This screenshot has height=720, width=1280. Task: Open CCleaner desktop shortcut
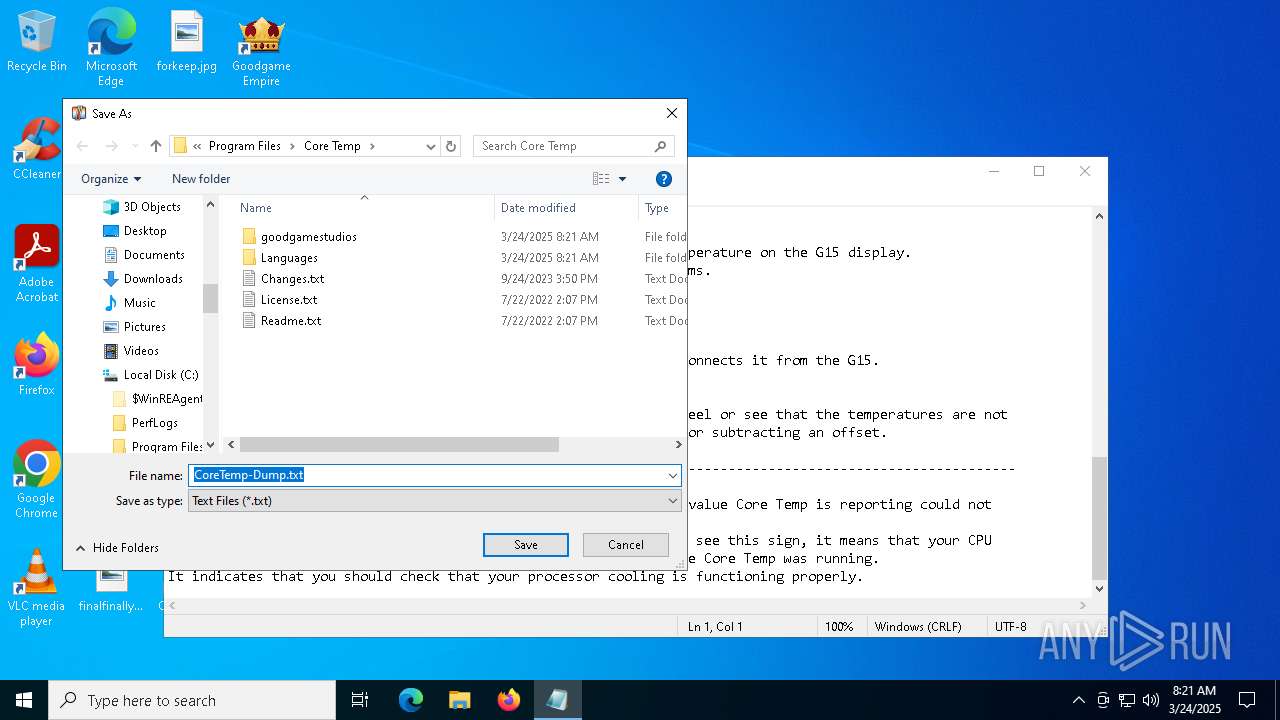[37, 148]
